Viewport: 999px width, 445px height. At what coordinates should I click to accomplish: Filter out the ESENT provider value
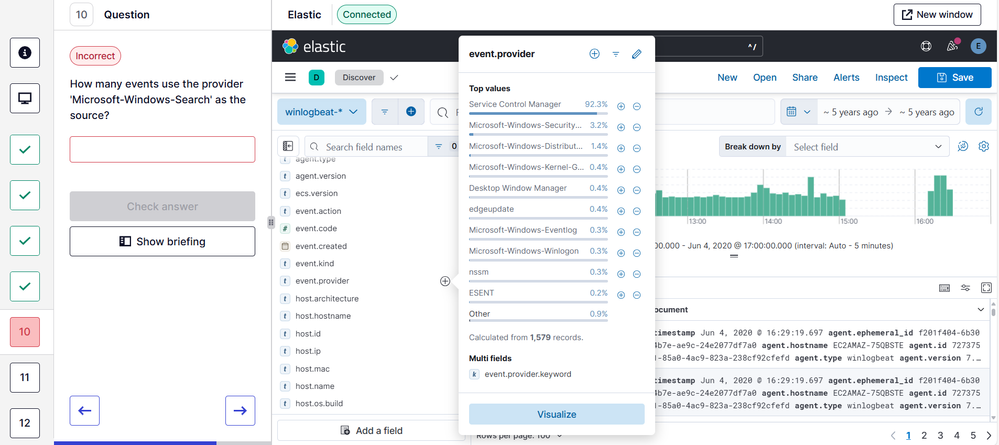[636, 294]
